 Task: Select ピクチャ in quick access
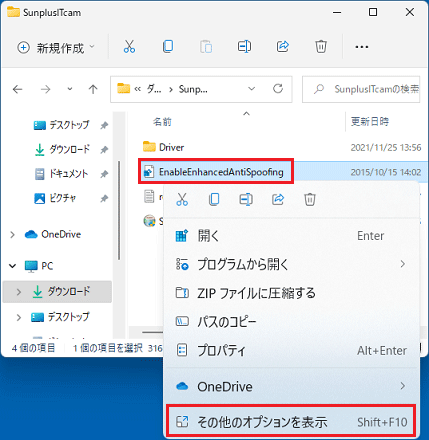pyautogui.click(x=55, y=198)
